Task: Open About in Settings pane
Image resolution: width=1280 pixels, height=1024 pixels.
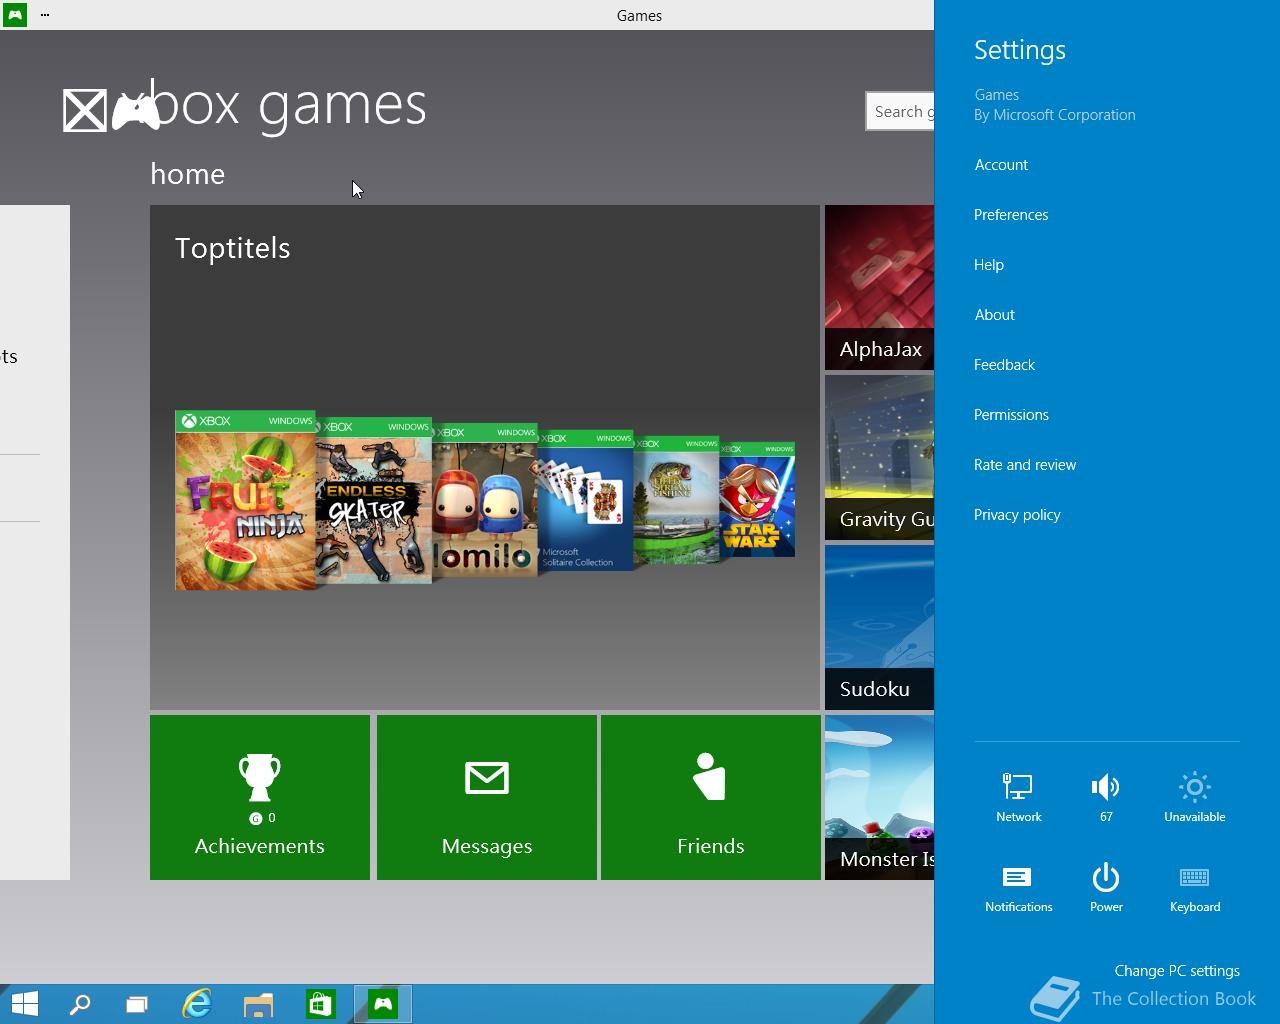Action: click(995, 315)
